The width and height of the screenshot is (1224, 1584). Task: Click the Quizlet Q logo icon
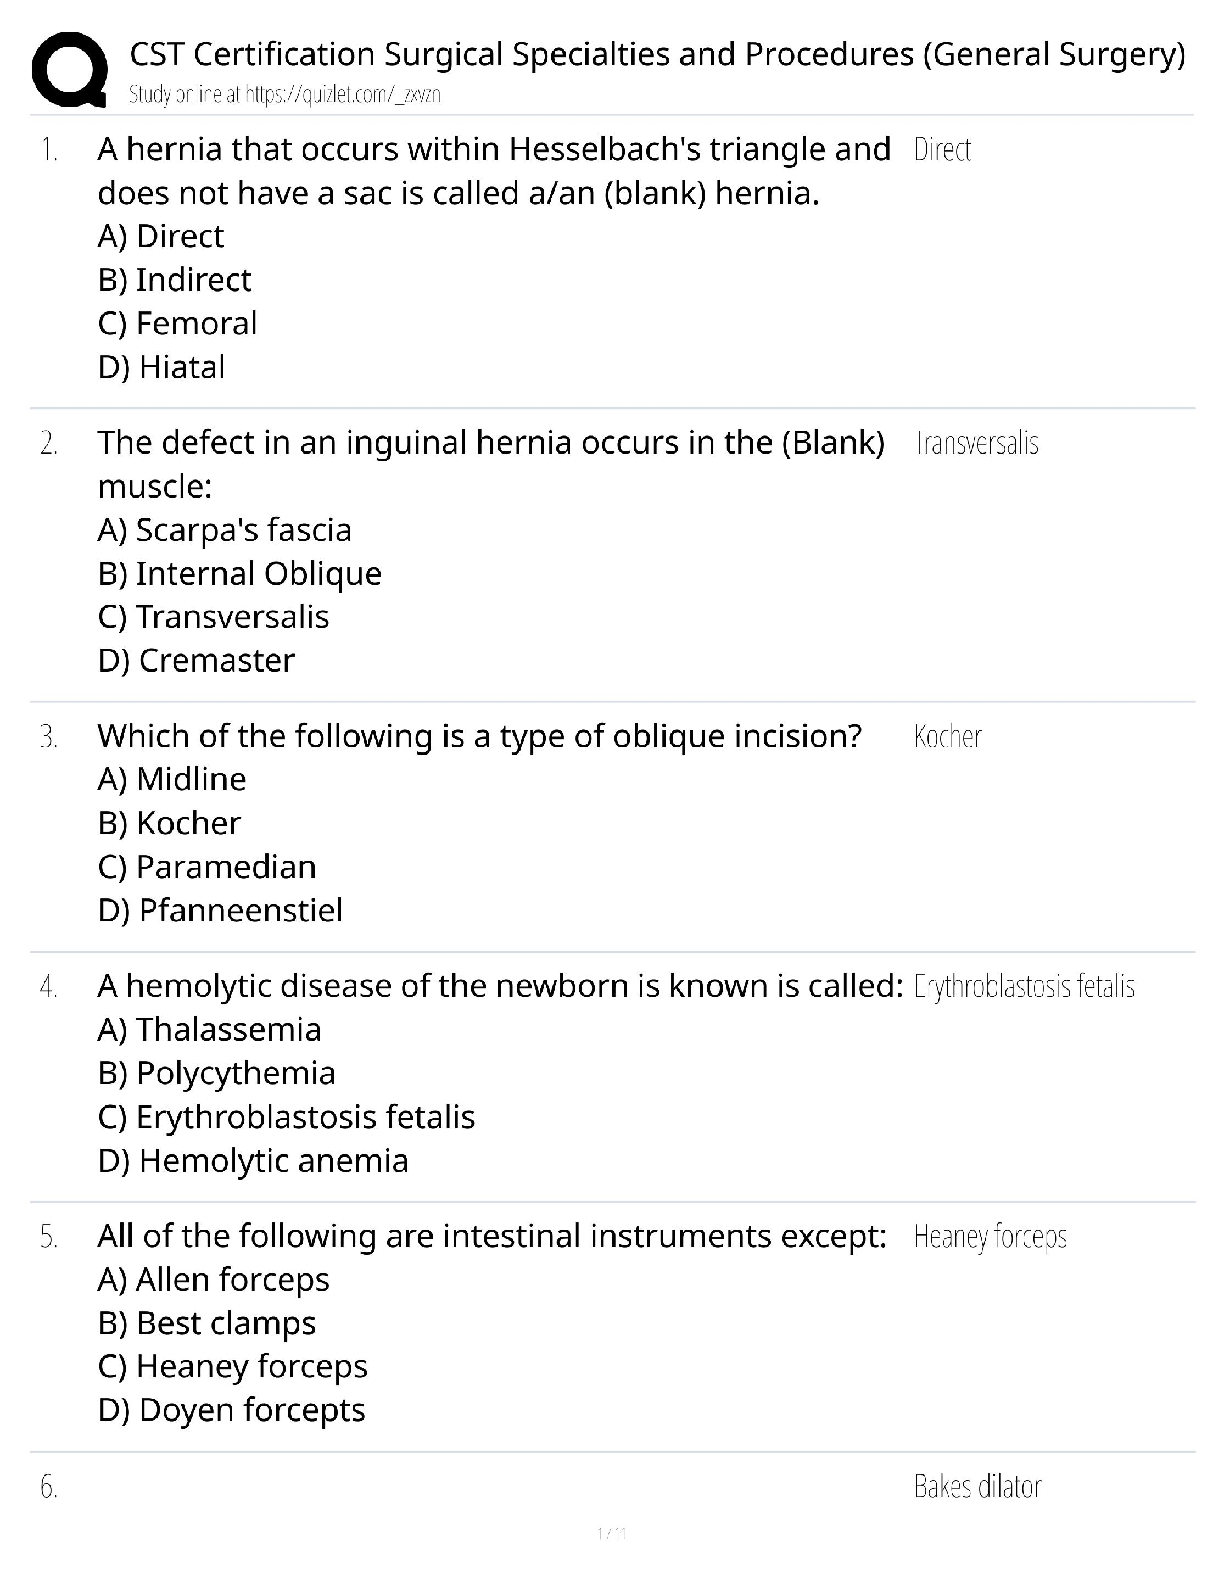pyautogui.click(x=69, y=69)
